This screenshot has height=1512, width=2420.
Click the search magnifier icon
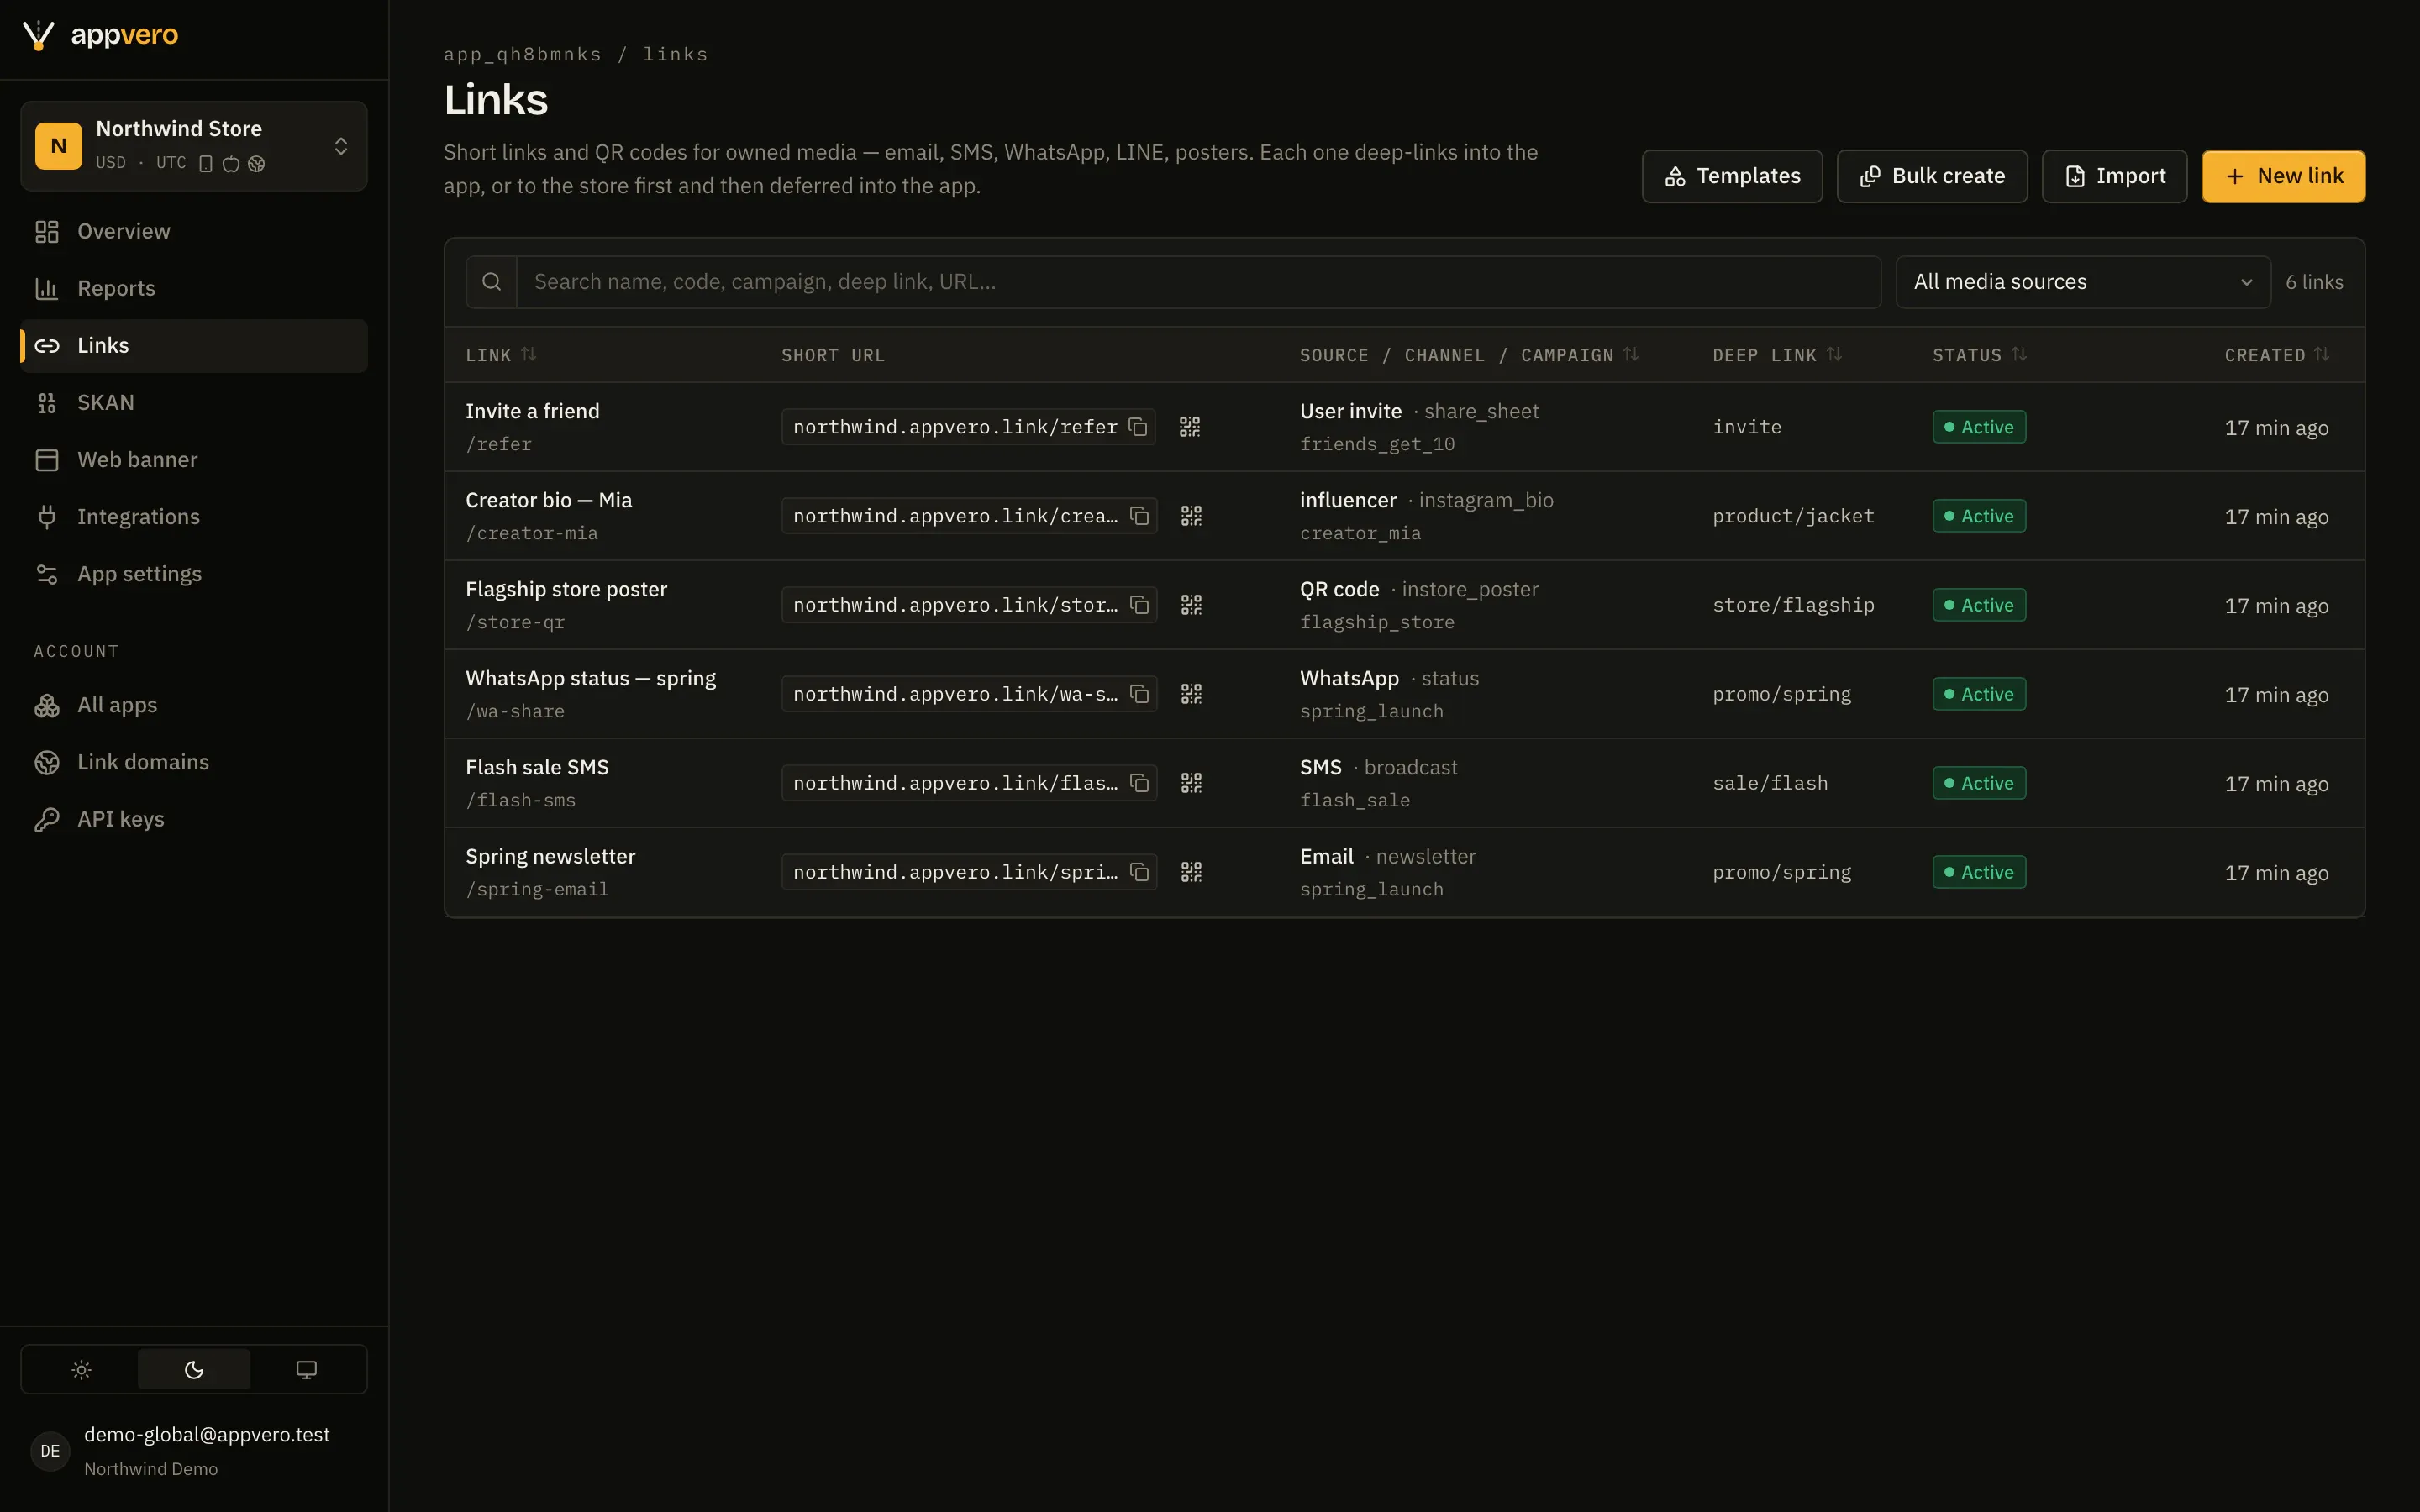[x=491, y=282]
